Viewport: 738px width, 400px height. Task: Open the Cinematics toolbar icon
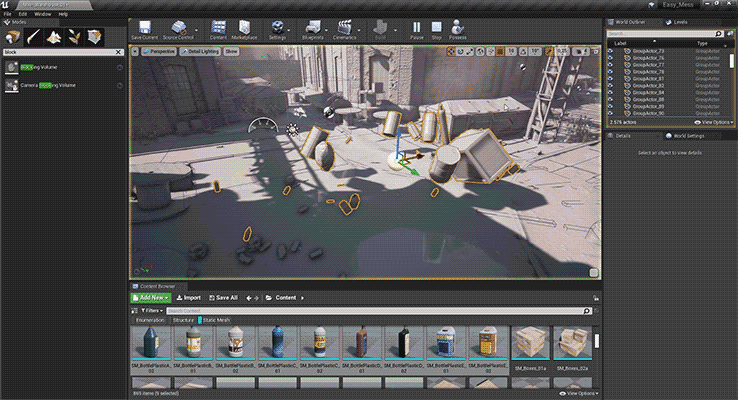345,29
